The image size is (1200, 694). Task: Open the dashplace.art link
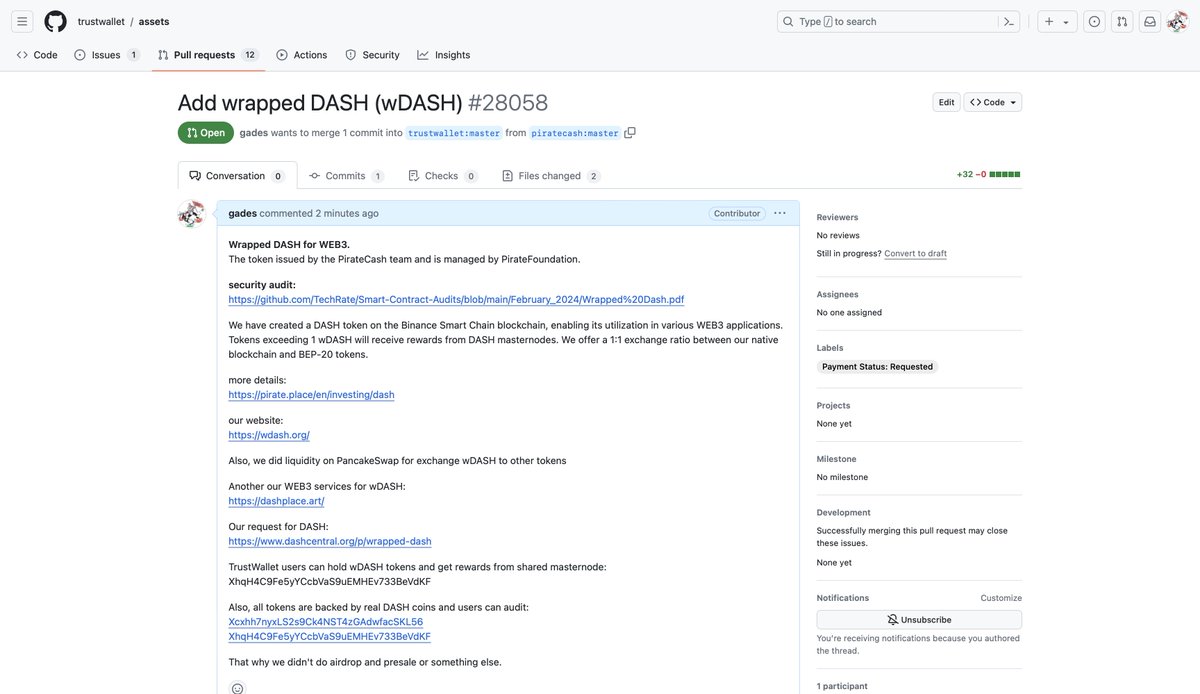point(276,500)
